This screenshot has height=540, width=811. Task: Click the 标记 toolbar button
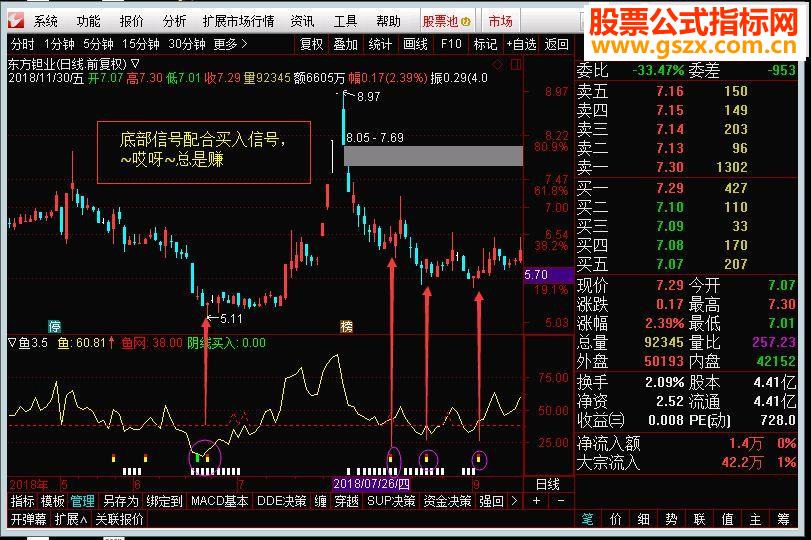tap(485, 44)
